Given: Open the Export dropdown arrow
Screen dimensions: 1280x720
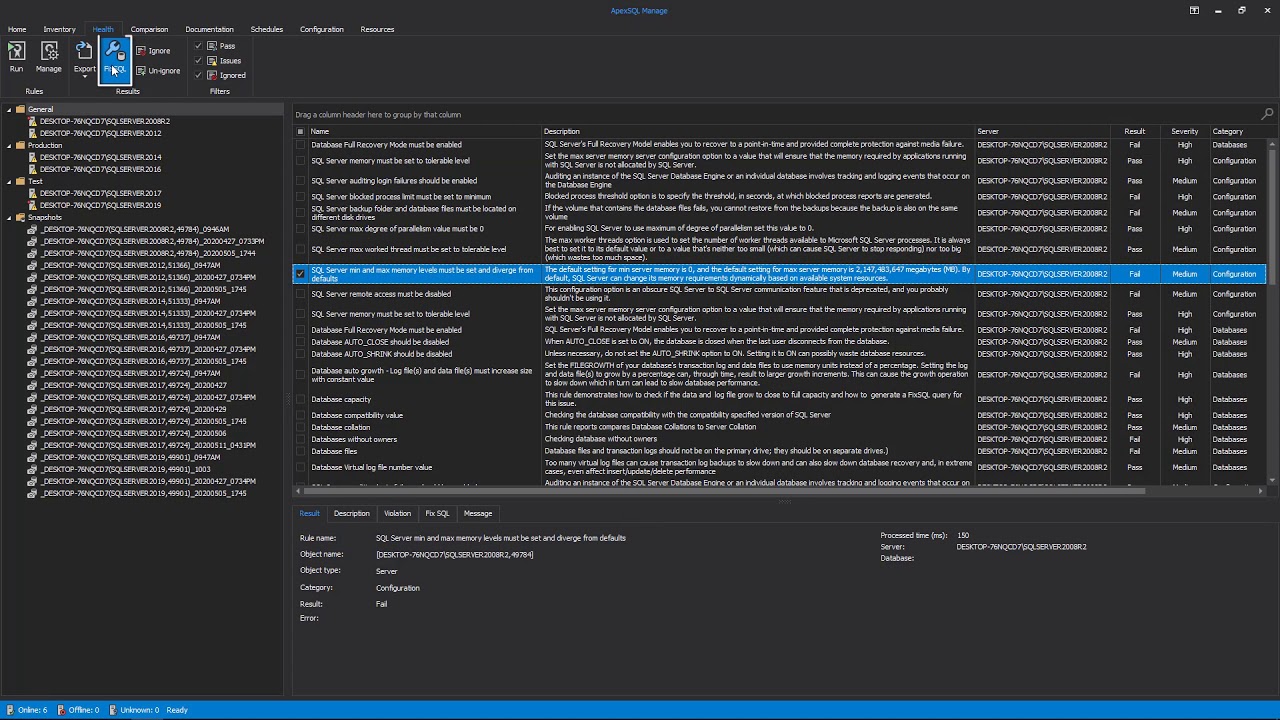Looking at the screenshot, I should pyautogui.click(x=83, y=77).
